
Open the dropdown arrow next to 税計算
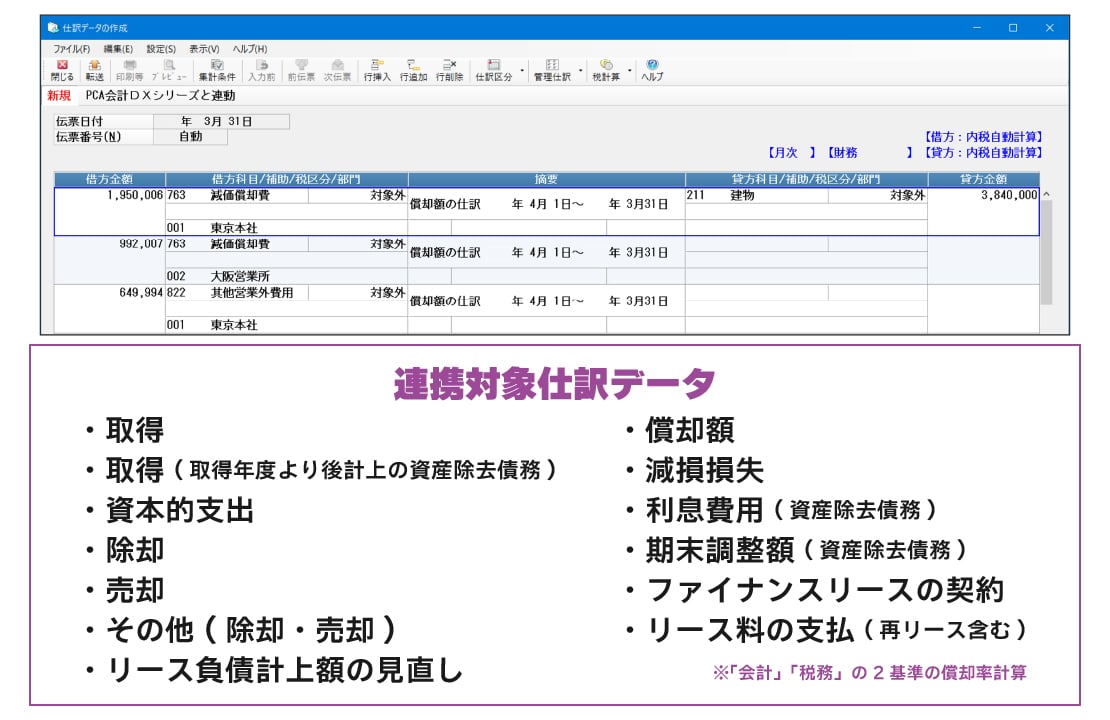tap(628, 68)
